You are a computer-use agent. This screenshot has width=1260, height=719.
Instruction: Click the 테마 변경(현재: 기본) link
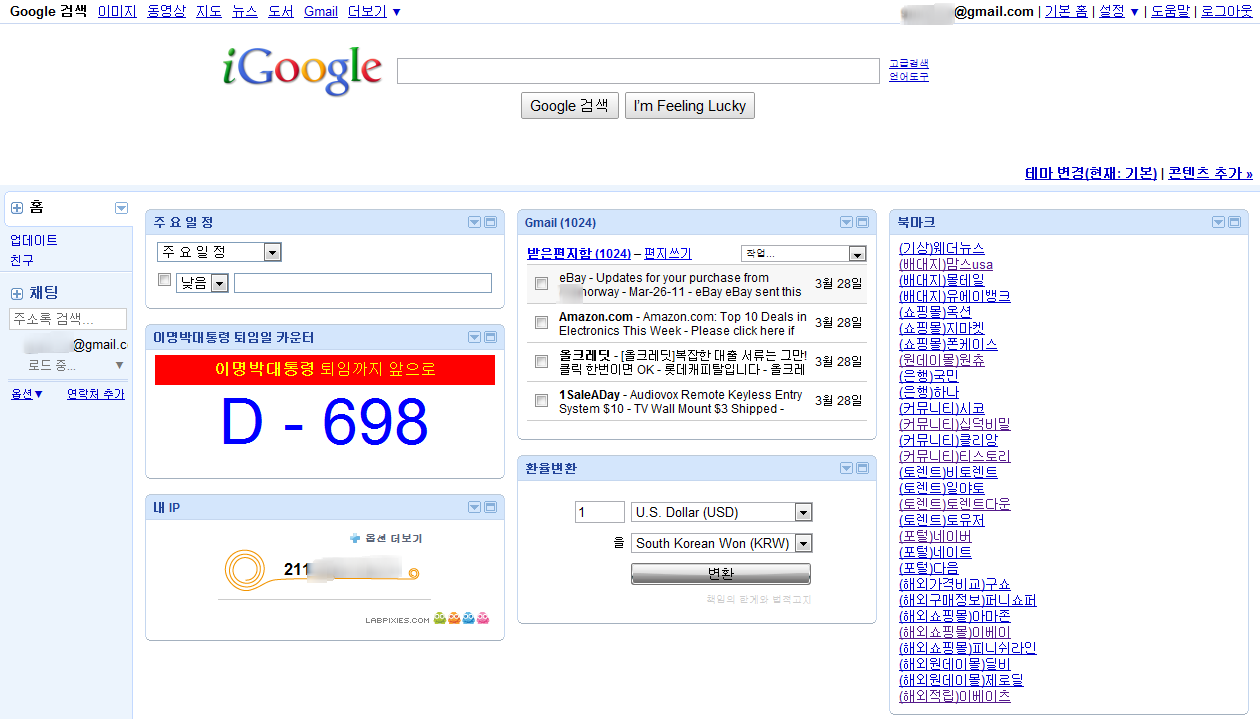point(1091,173)
